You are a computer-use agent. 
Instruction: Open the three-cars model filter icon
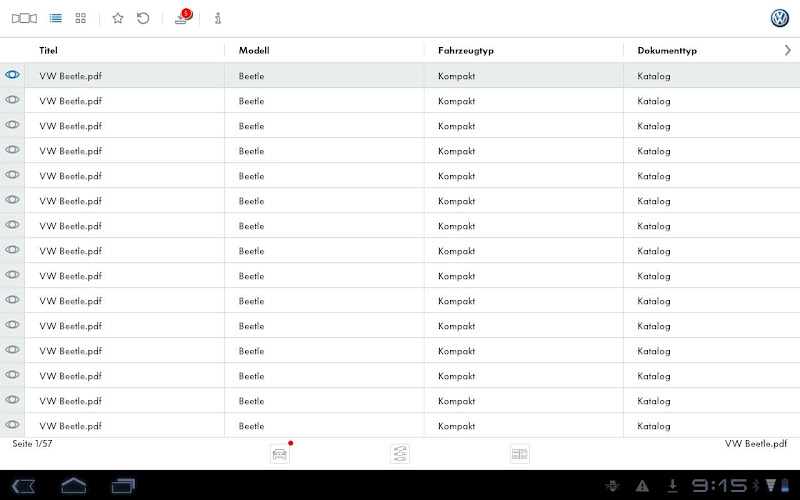400,454
